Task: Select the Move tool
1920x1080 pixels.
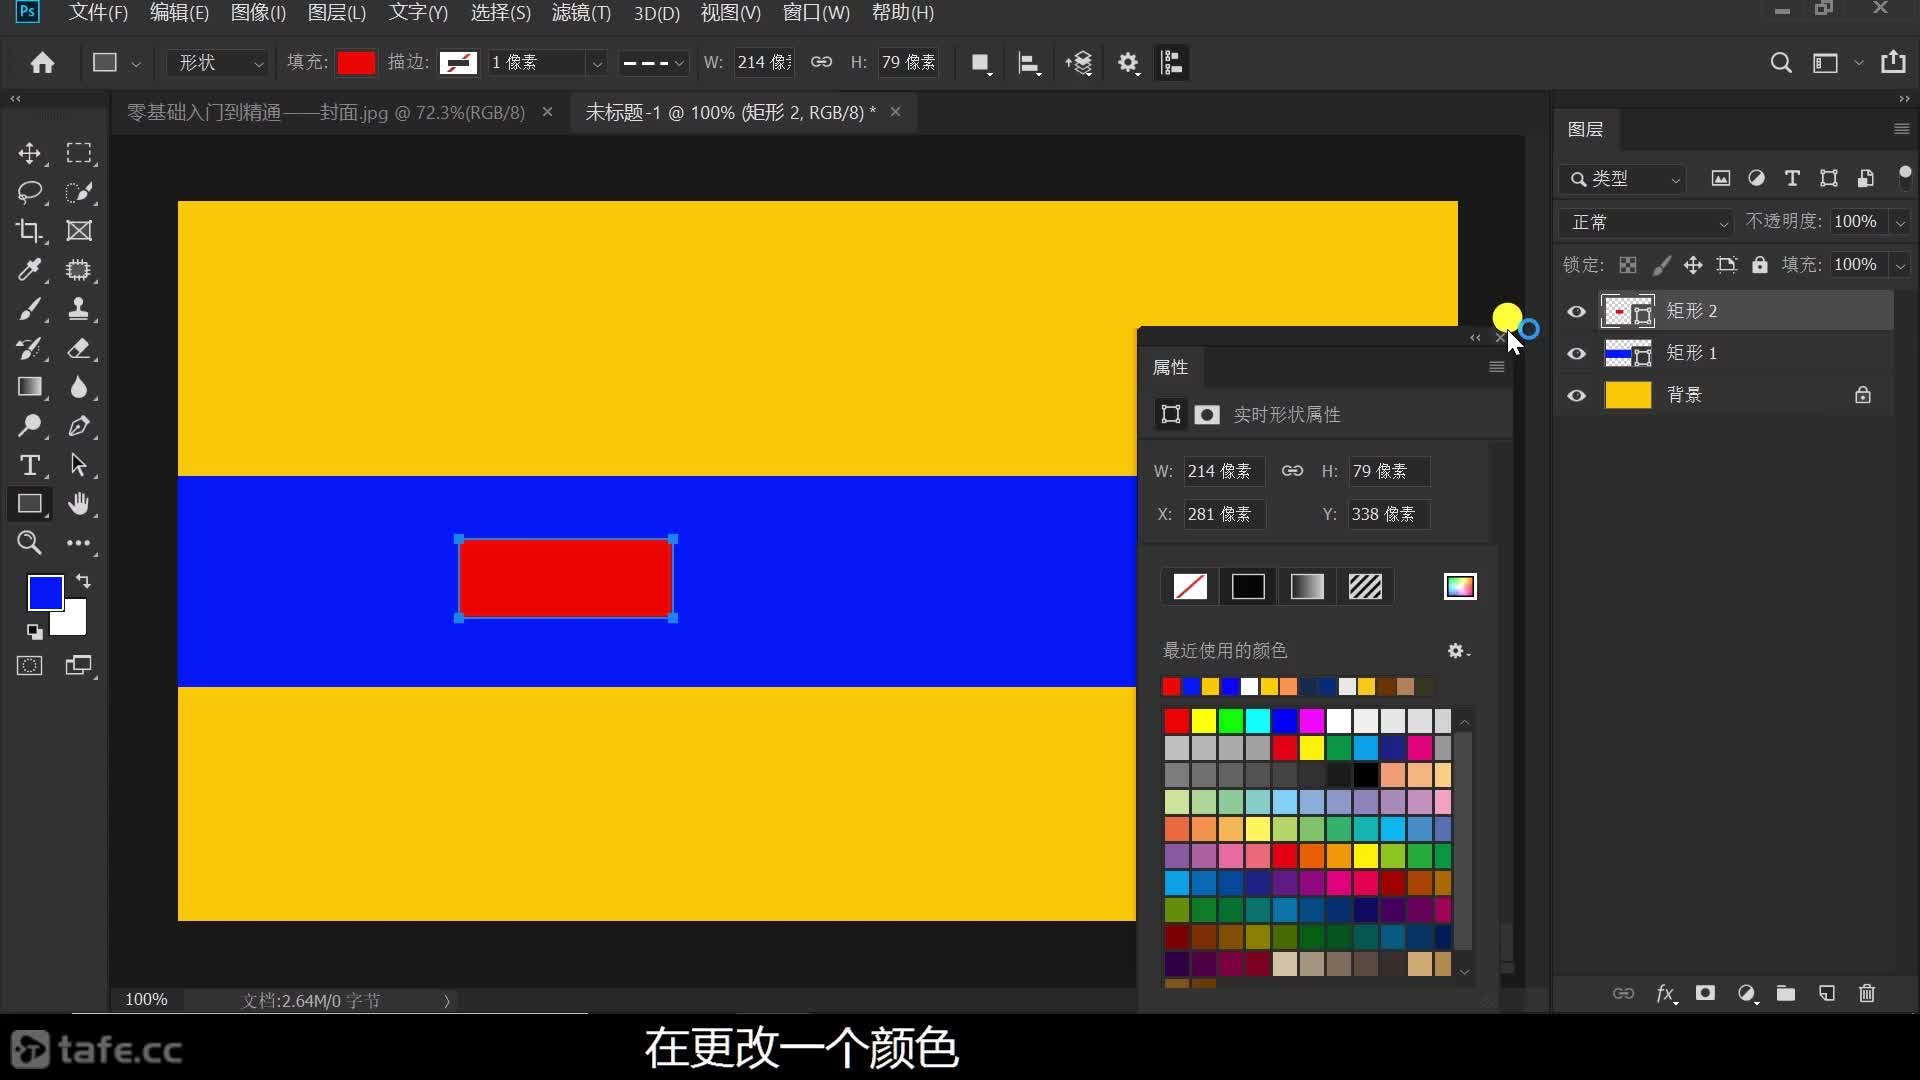Action: (29, 153)
